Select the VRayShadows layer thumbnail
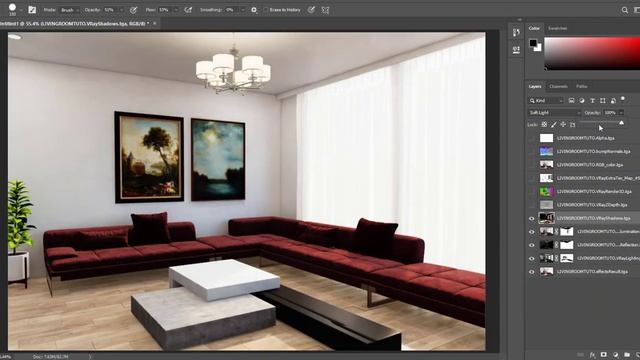The height and width of the screenshot is (360, 640). [546, 218]
